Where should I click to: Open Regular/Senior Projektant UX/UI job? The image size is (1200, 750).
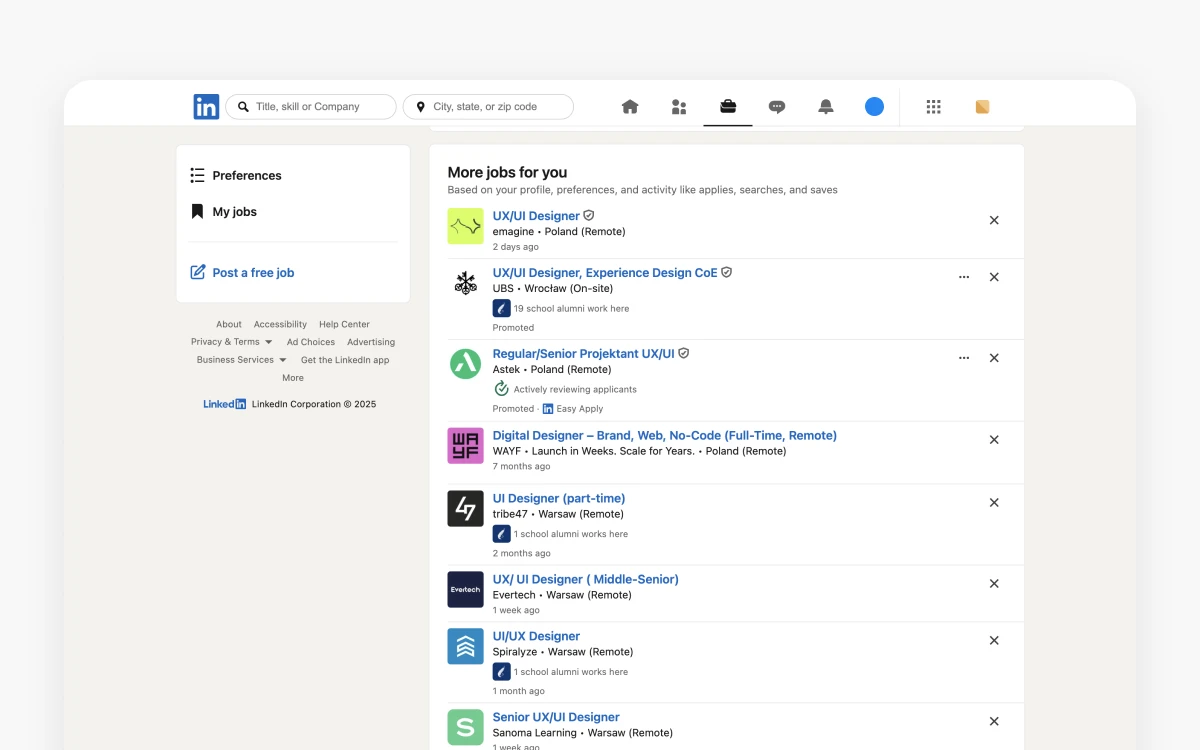pyautogui.click(x=583, y=354)
